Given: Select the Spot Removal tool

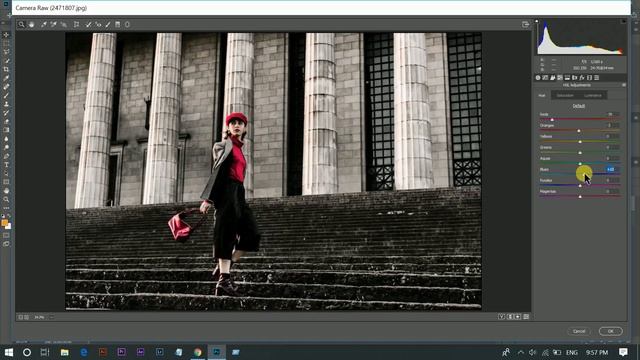Looking at the screenshot, I should click(x=88, y=24).
